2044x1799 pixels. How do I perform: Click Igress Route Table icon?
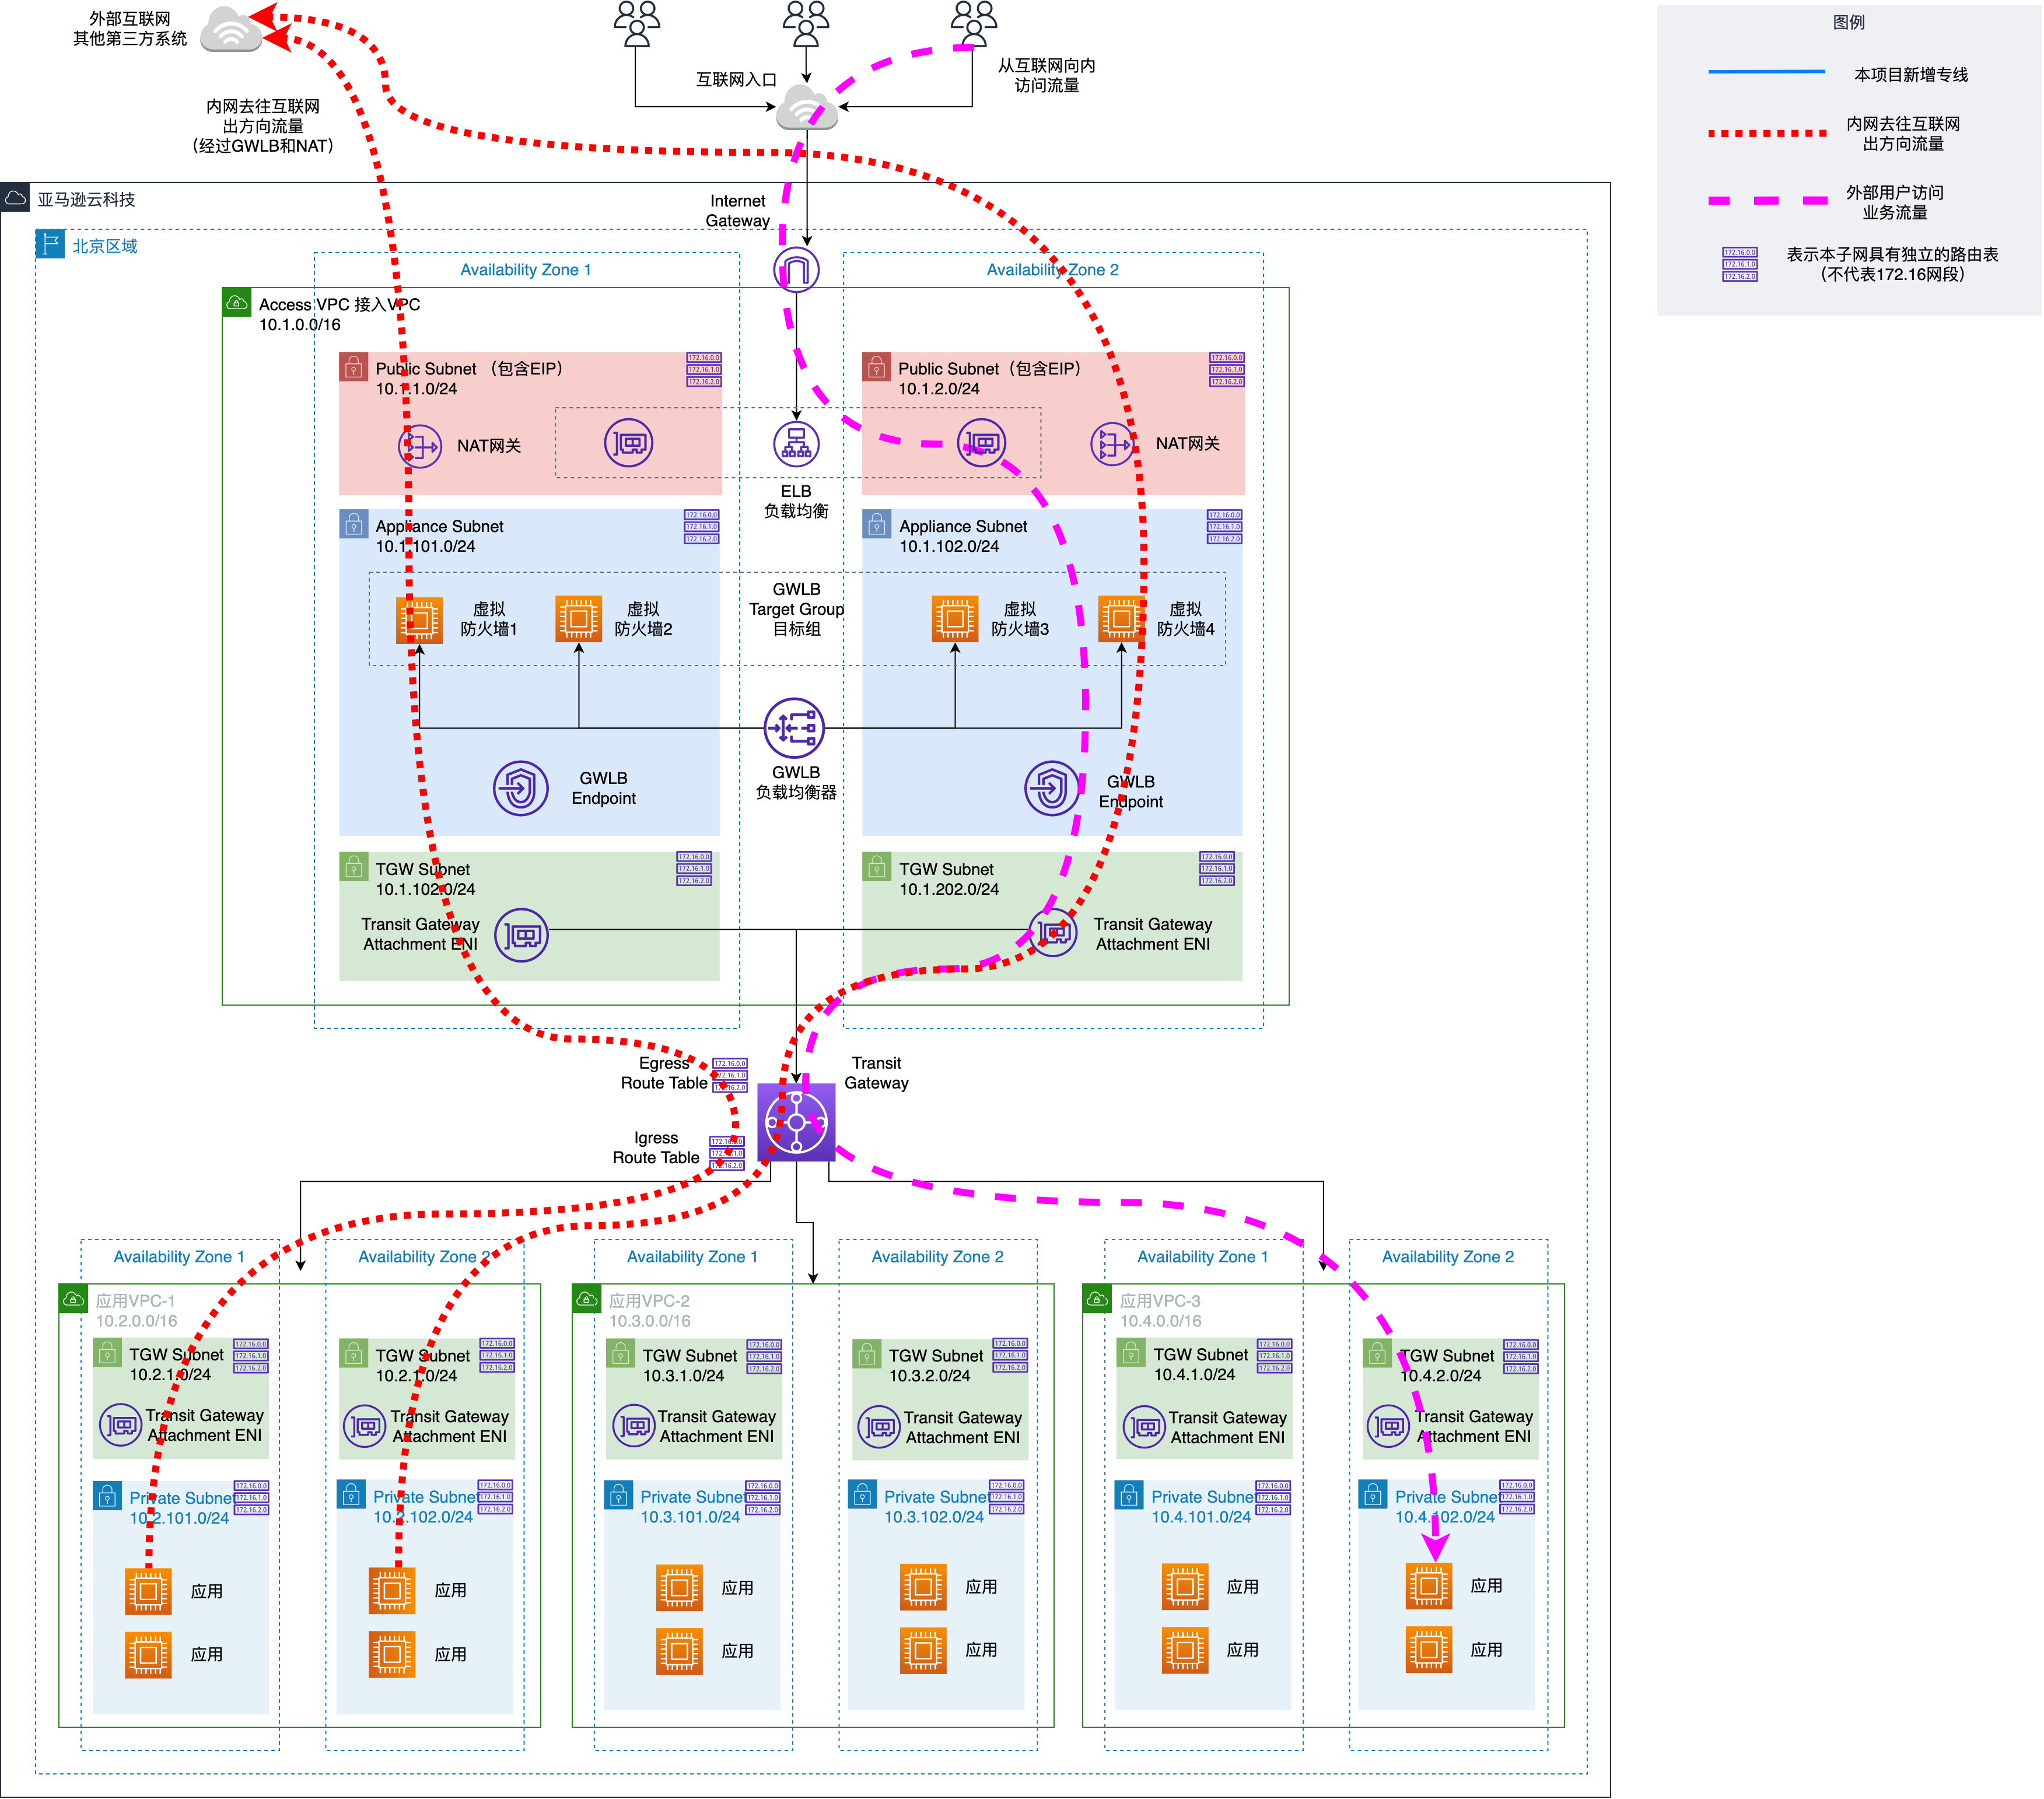(727, 1153)
